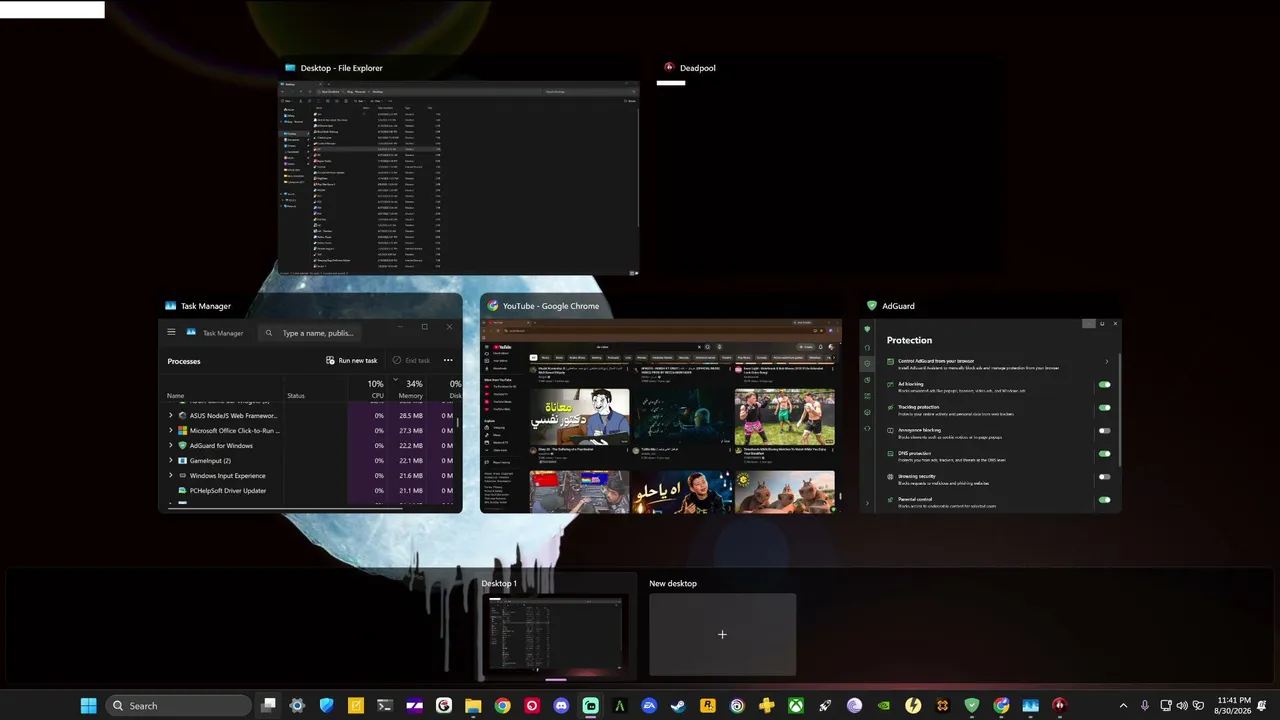Enable Browsing security in AdGuard
The image size is (1280, 720).
pos(1104,476)
